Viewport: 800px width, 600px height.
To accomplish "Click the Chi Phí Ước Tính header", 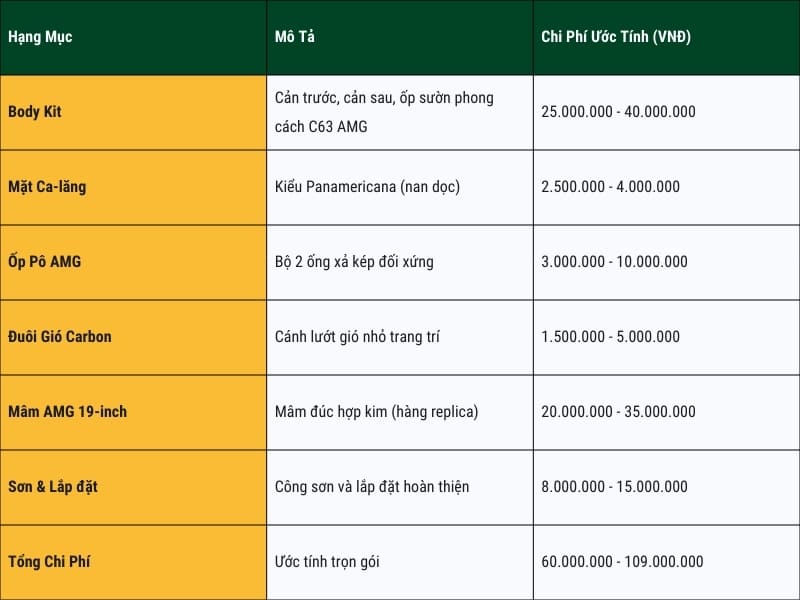I will [x=616, y=37].
